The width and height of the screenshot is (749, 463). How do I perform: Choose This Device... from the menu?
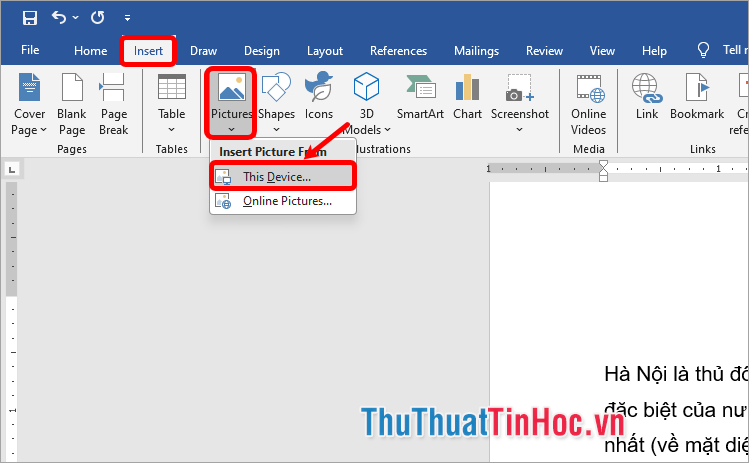pos(283,177)
